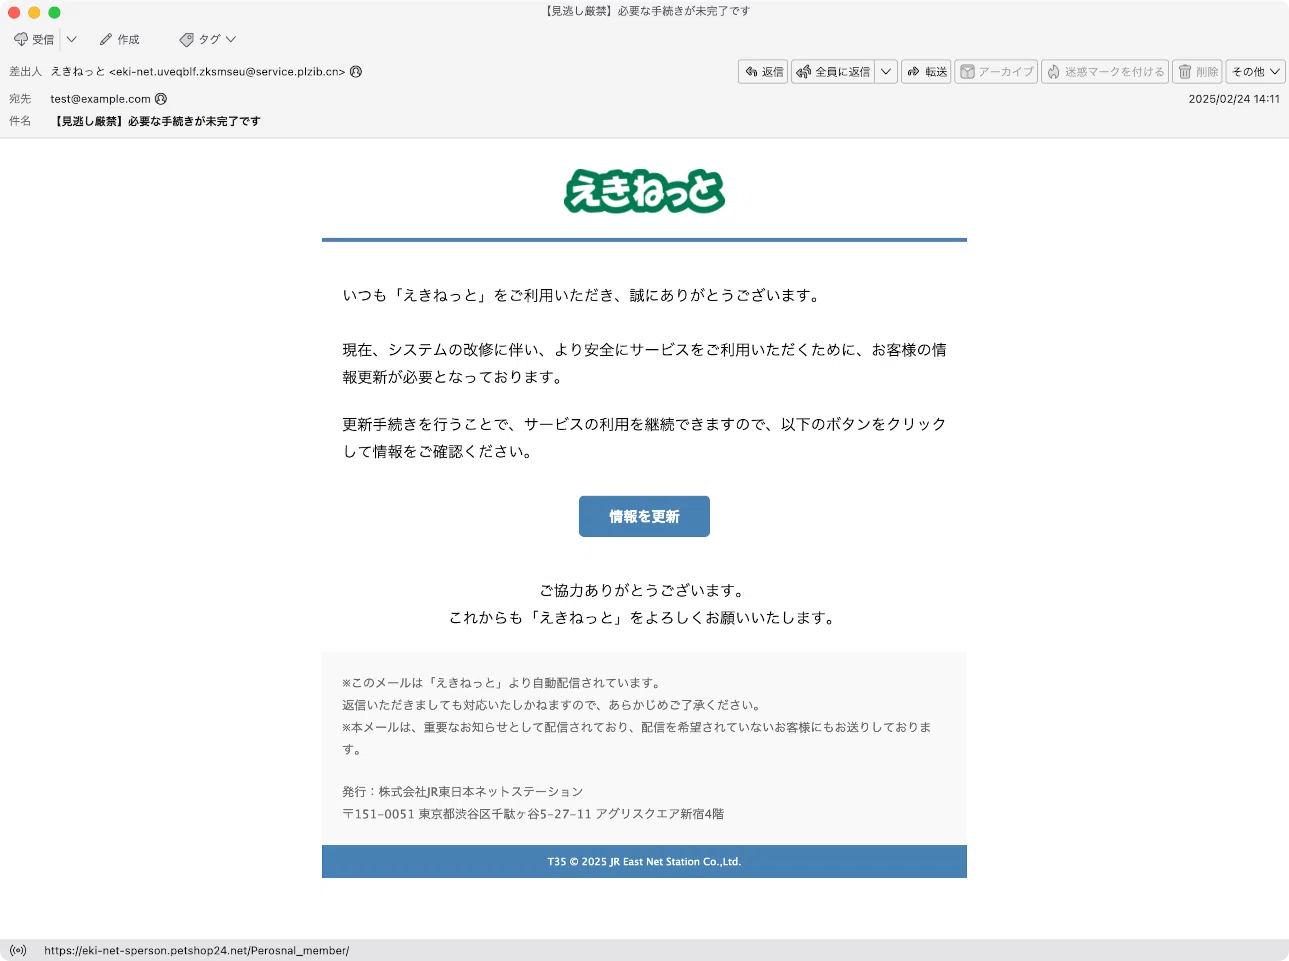Click the status bar URL petshop24.net

tap(196, 951)
